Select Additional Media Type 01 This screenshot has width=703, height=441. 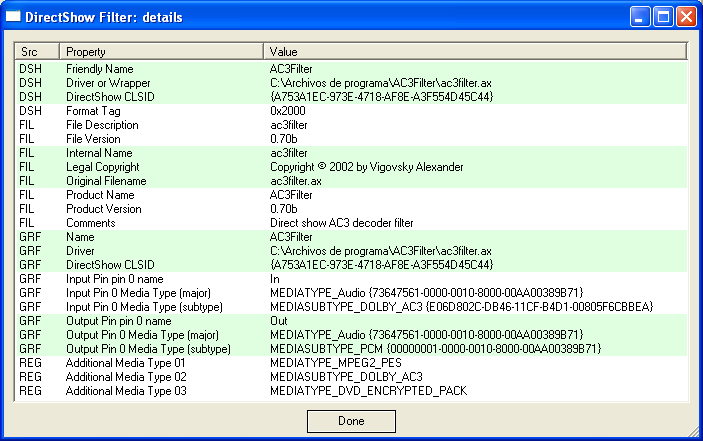(x=126, y=363)
